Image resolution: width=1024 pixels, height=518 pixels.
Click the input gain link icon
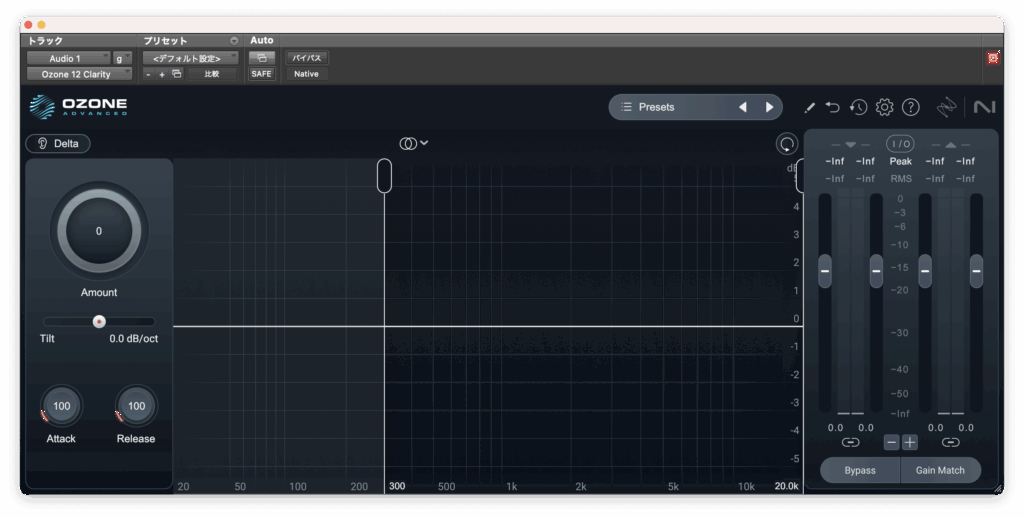pyautogui.click(x=850, y=442)
